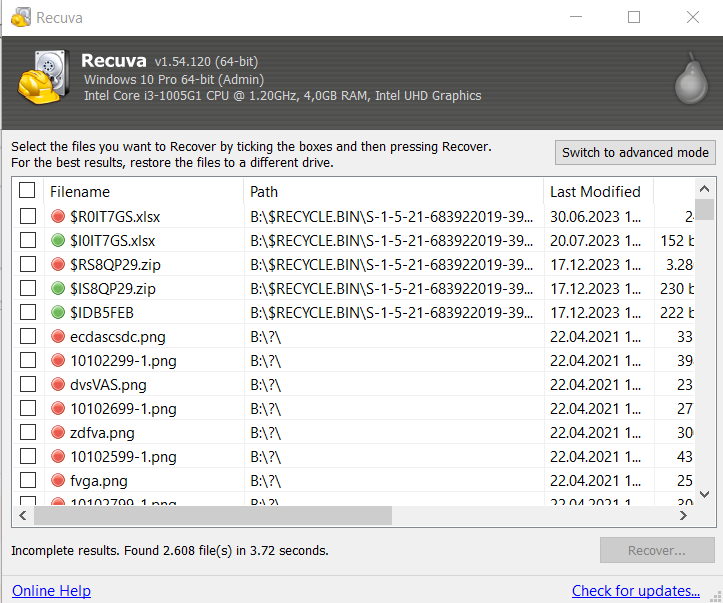Click red status dot for 10102299-1.png
Screen dimensions: 723x603
point(58,360)
